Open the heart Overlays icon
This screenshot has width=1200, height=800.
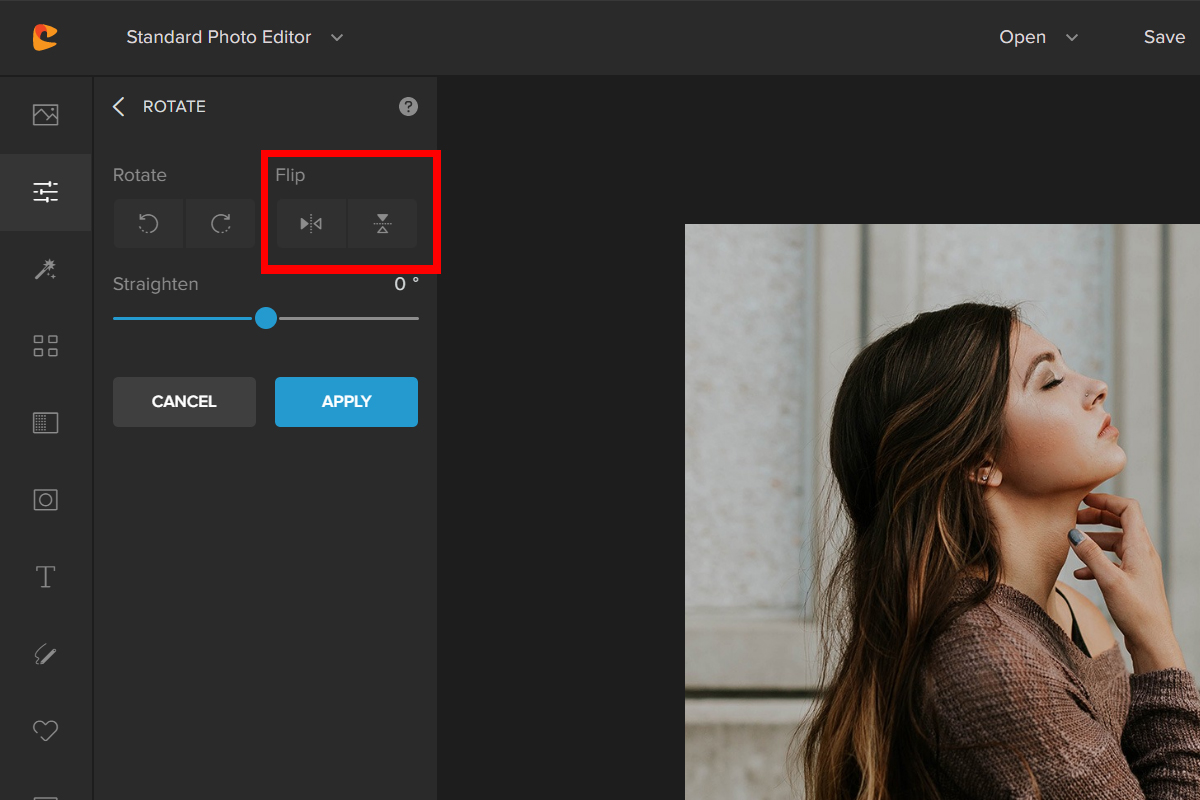[45, 731]
